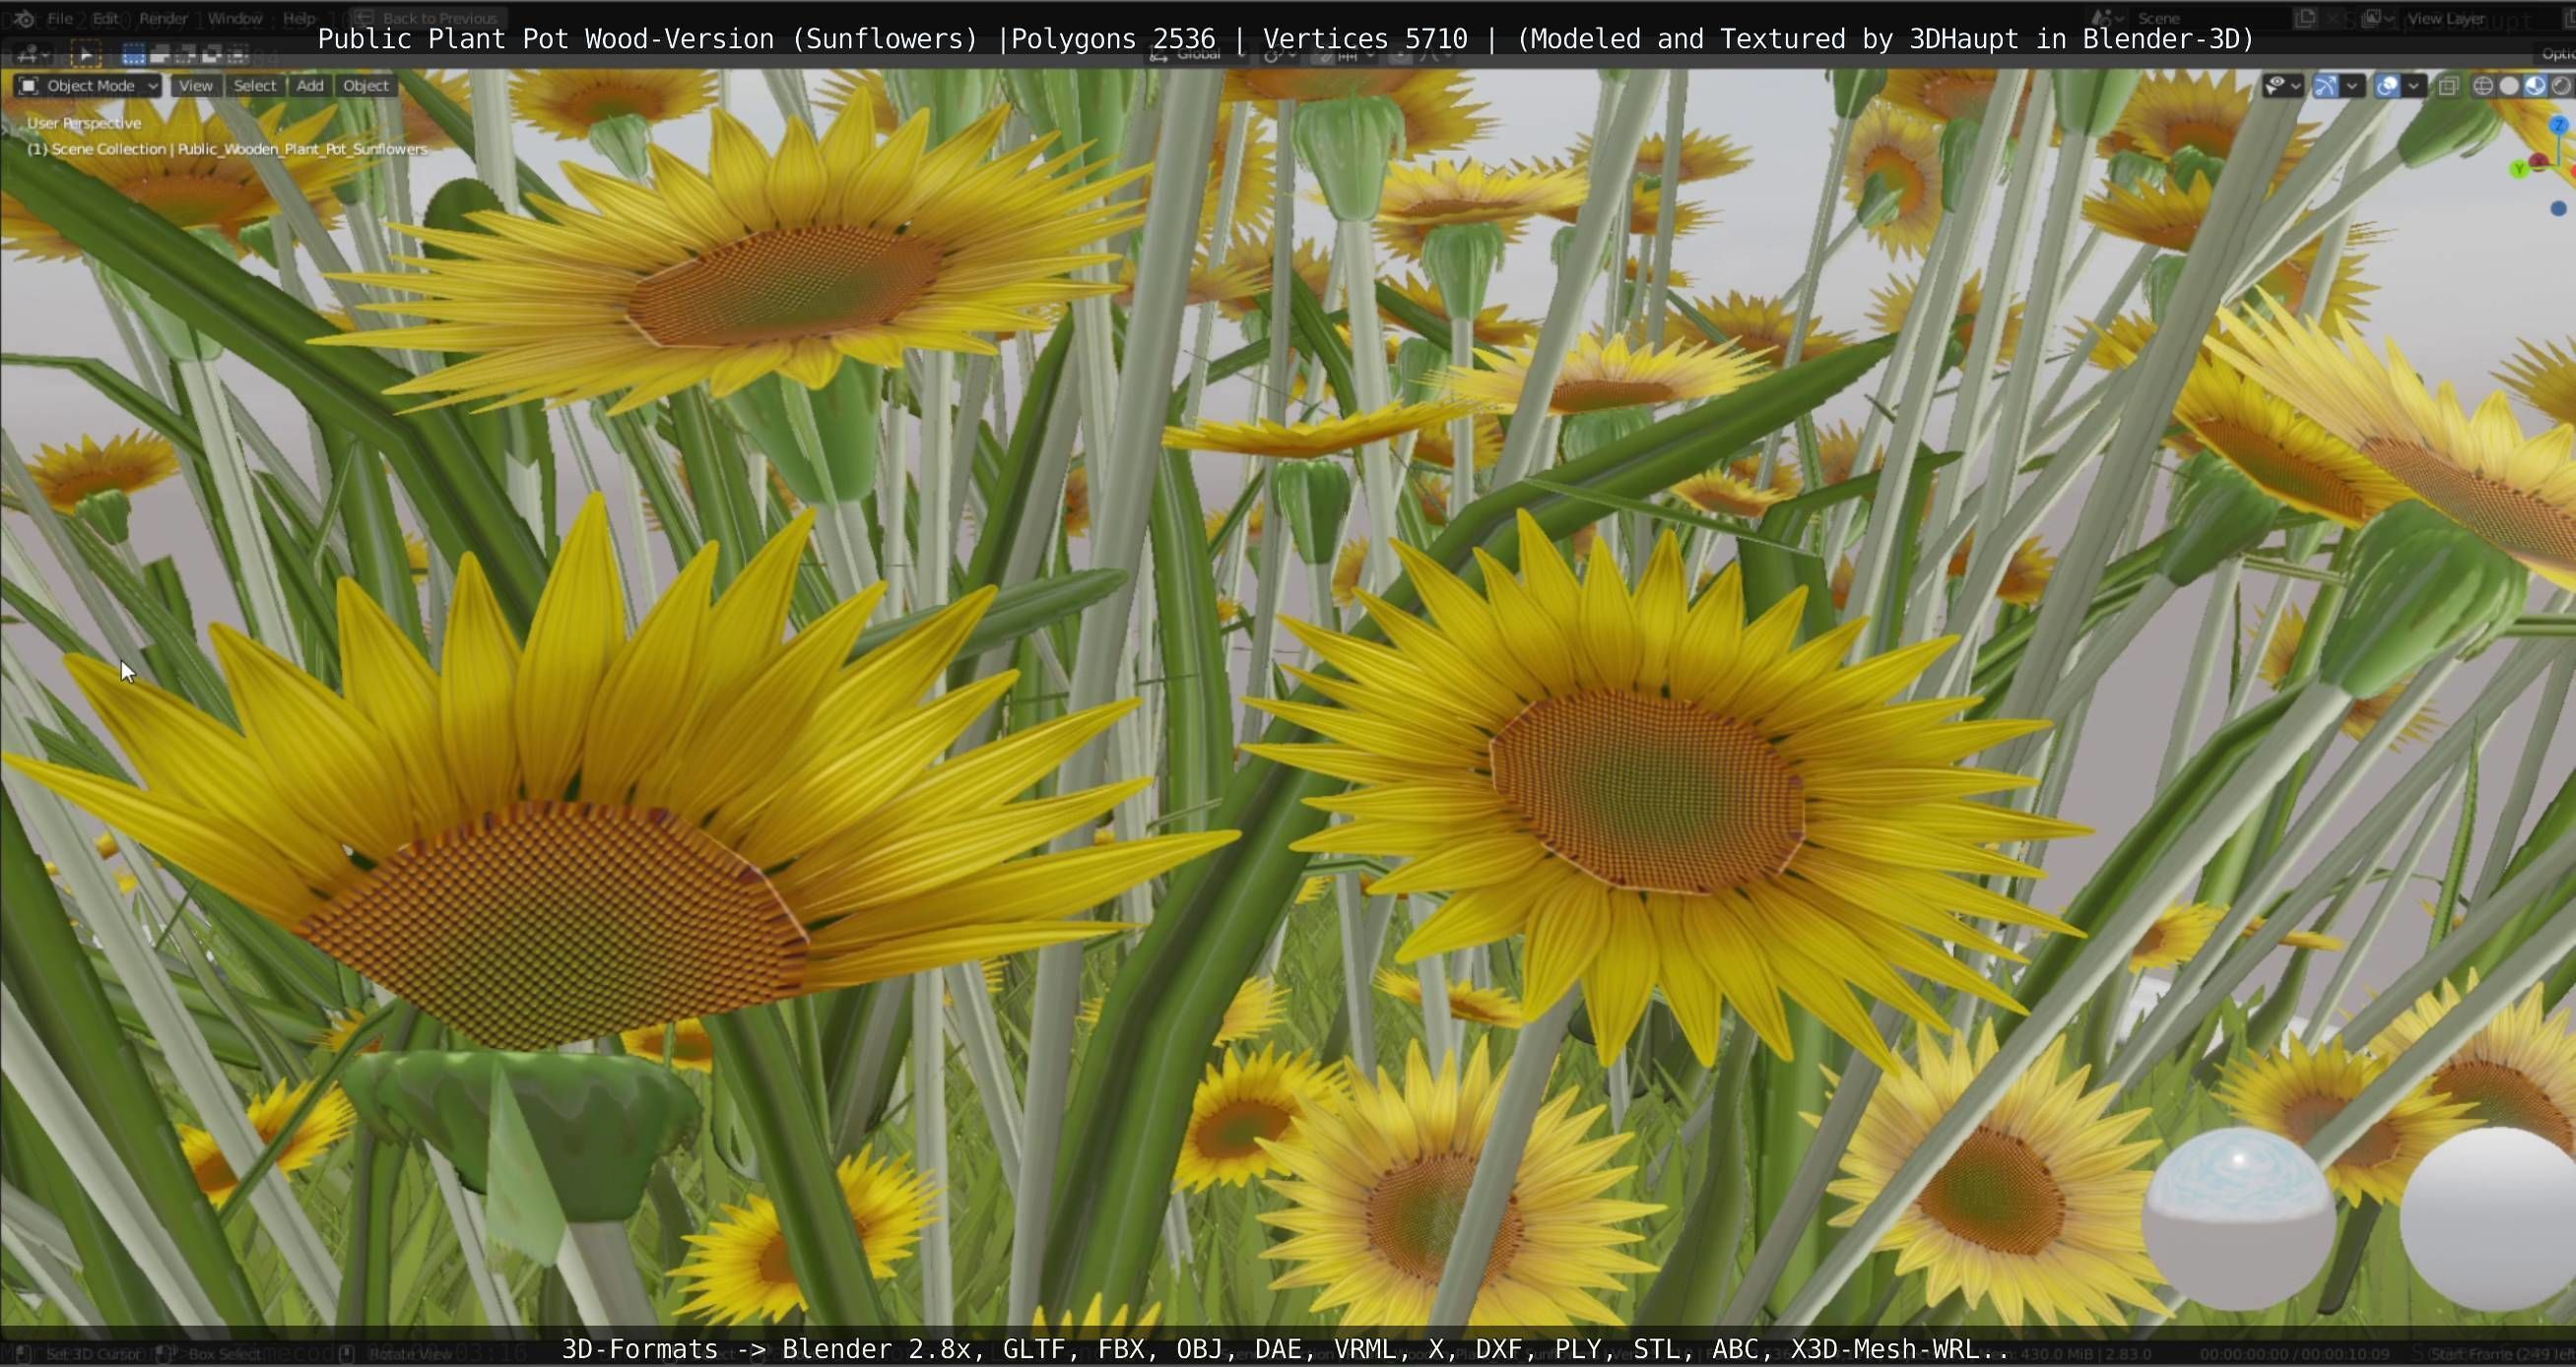Click the User Perspective text
2576x1367 pixels.
[x=84, y=123]
